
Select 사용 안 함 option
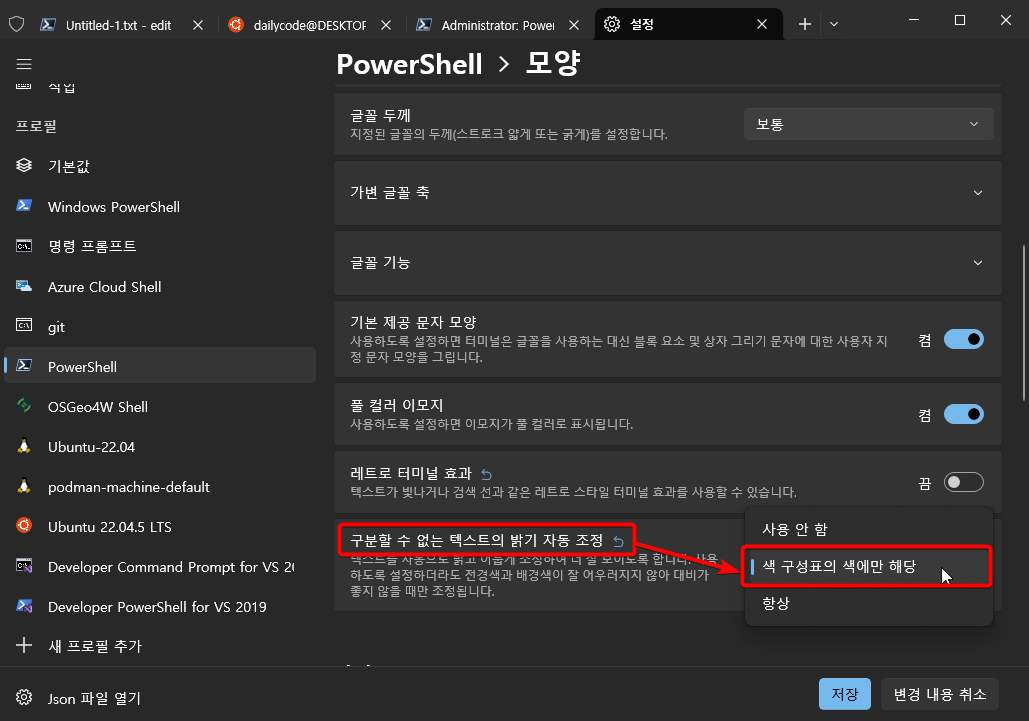click(868, 529)
